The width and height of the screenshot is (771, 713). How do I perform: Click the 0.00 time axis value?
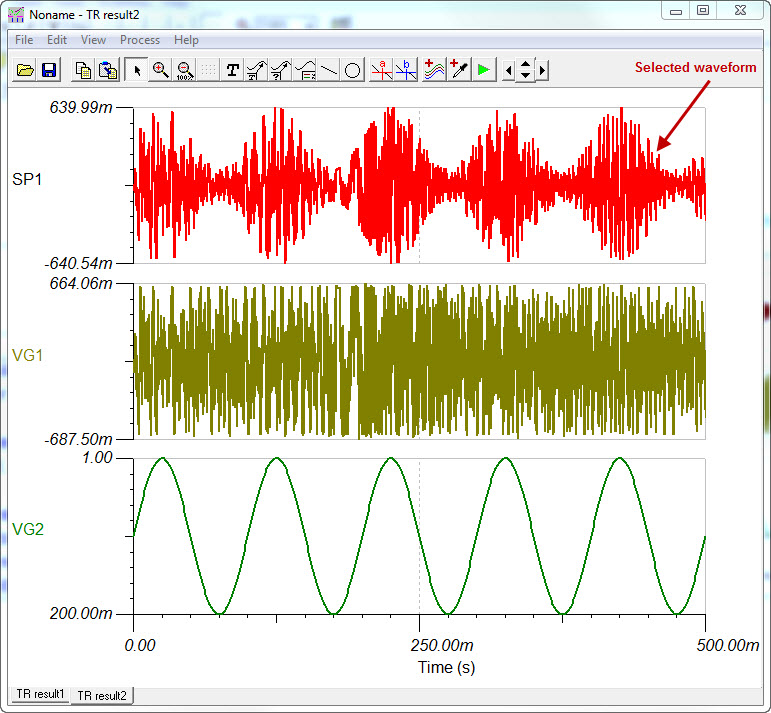pos(140,645)
